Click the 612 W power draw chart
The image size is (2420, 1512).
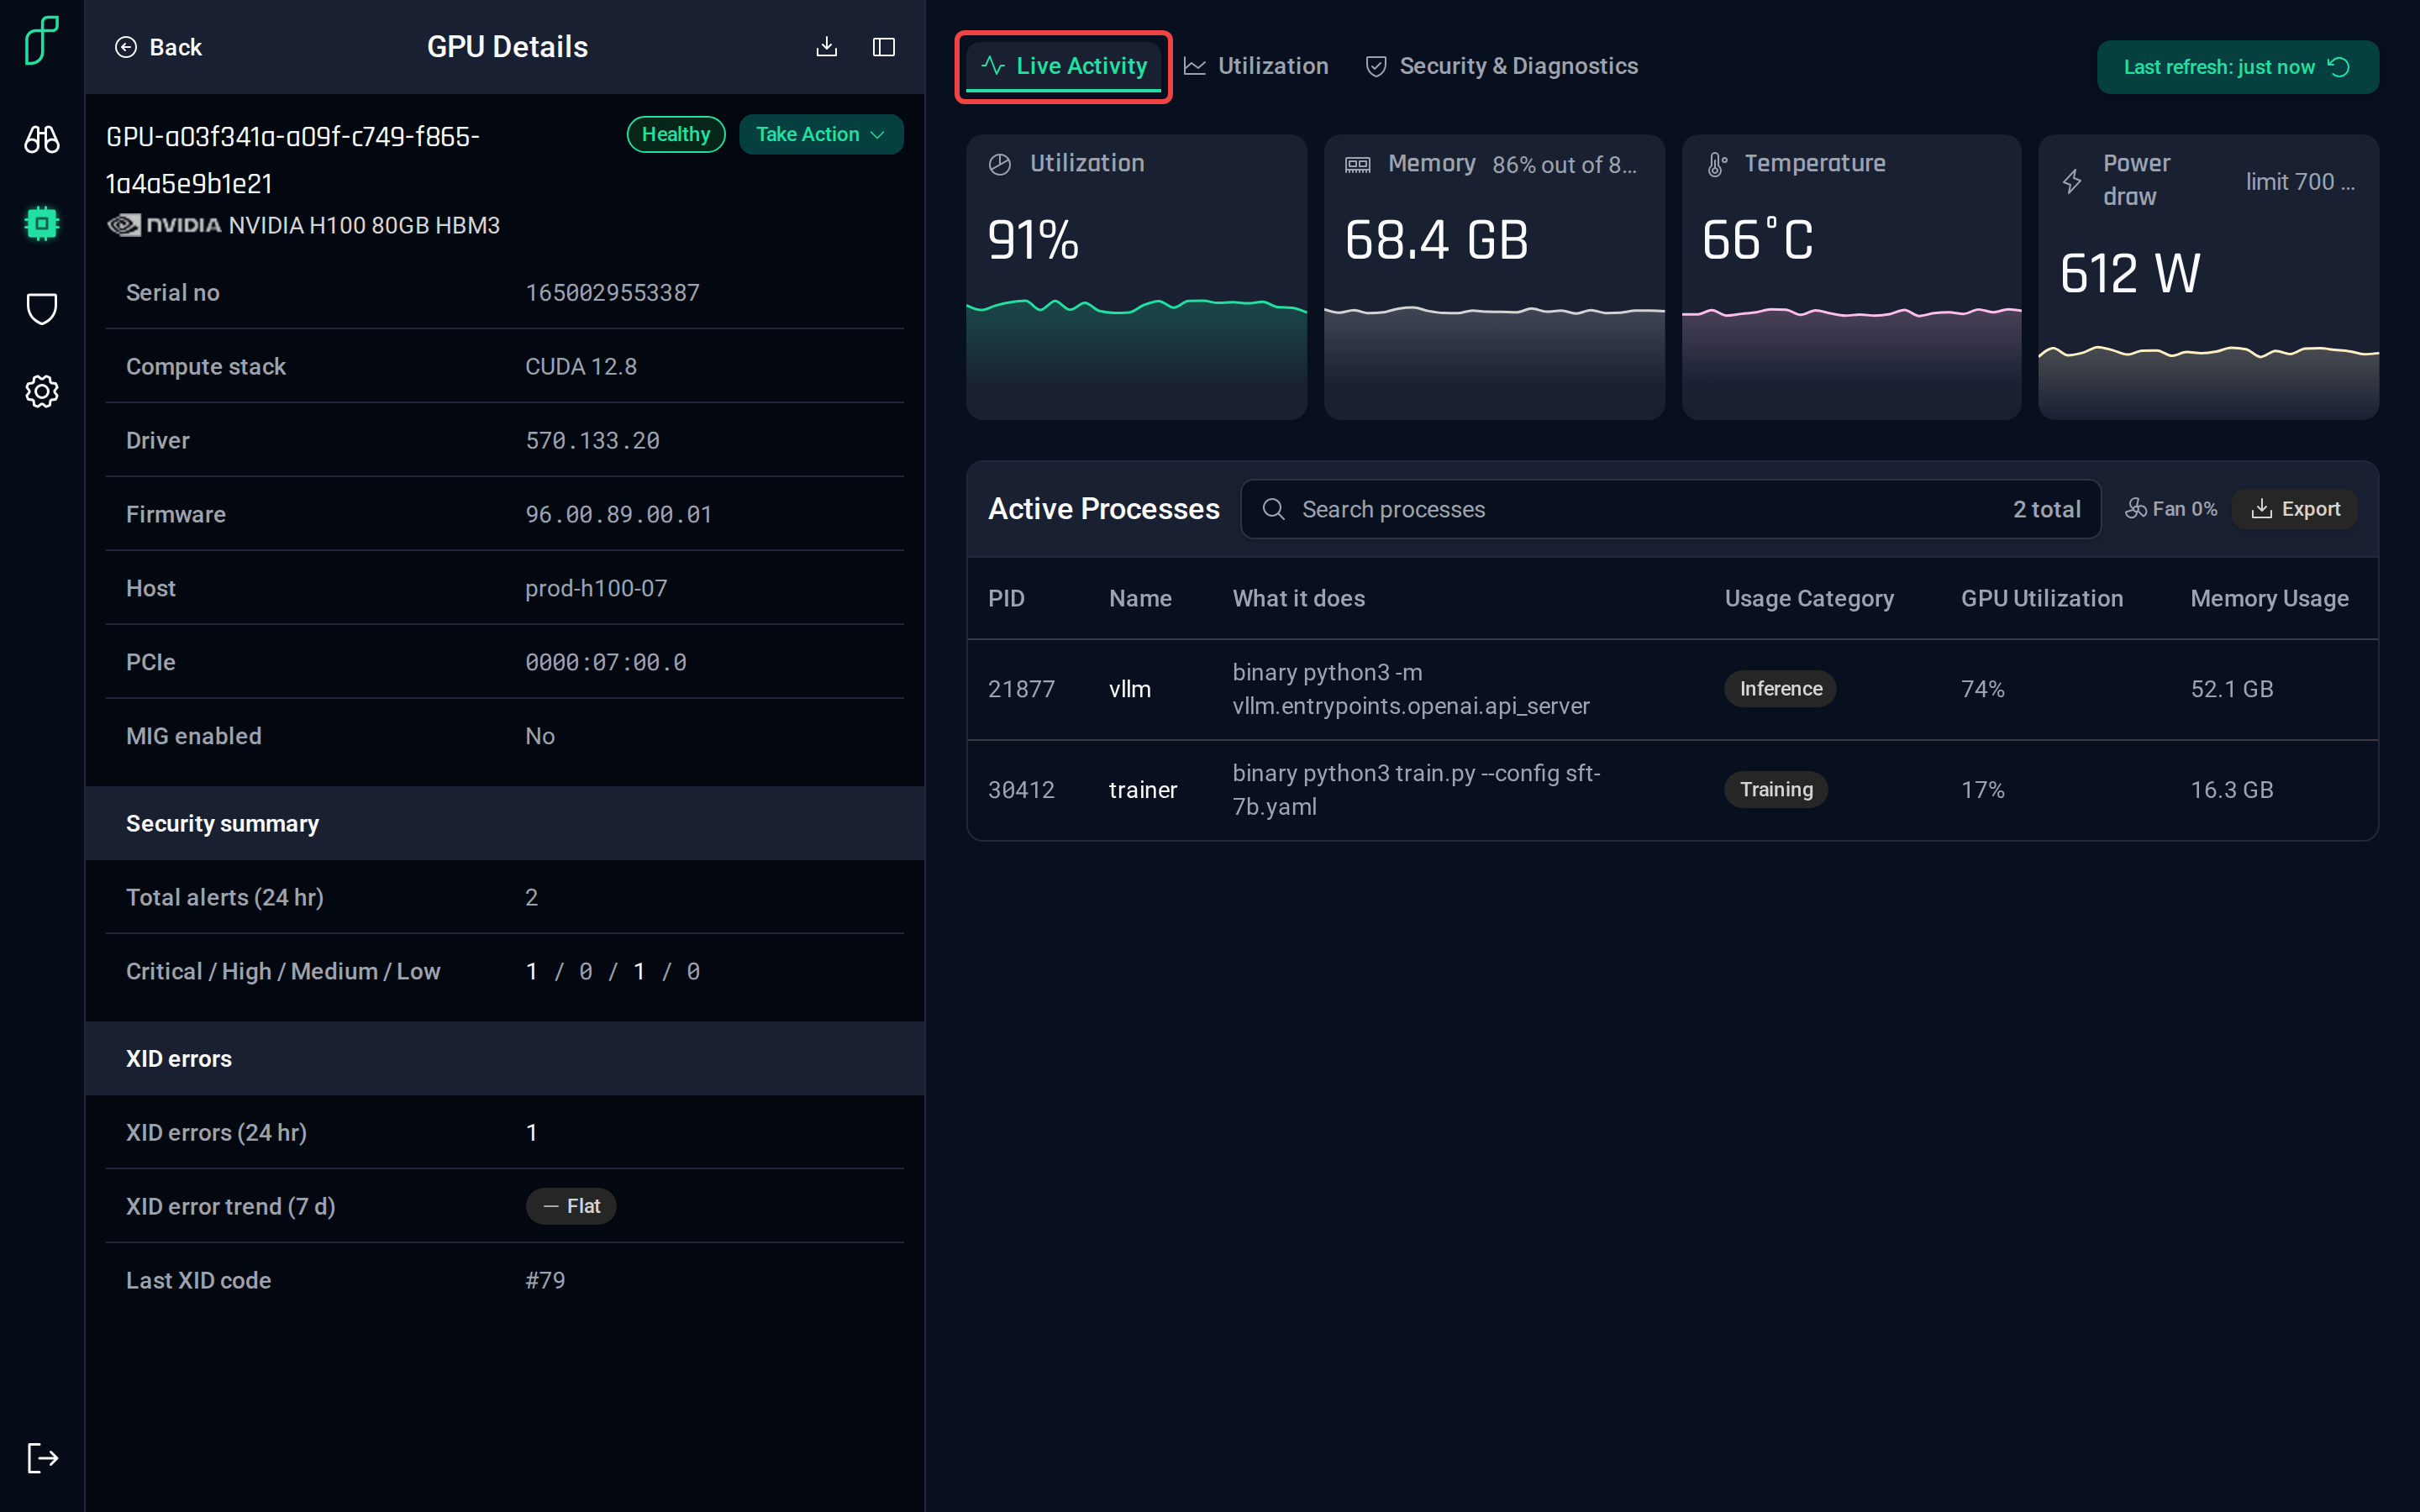coord(2208,381)
